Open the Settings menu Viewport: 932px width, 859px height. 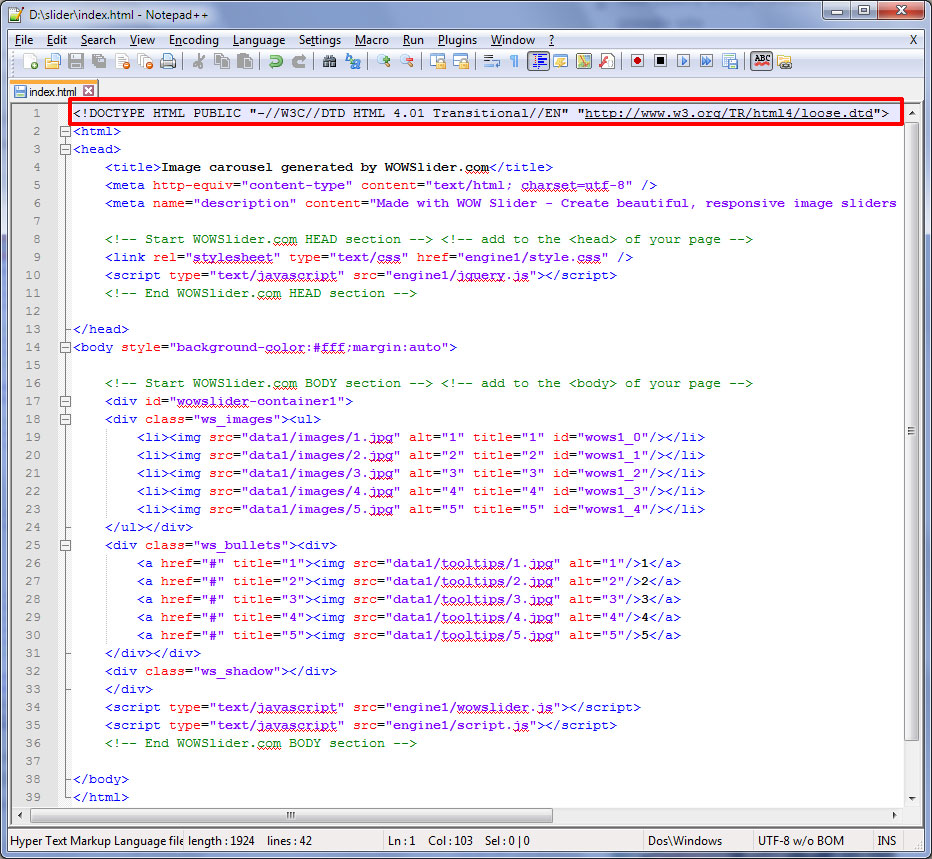click(x=320, y=40)
